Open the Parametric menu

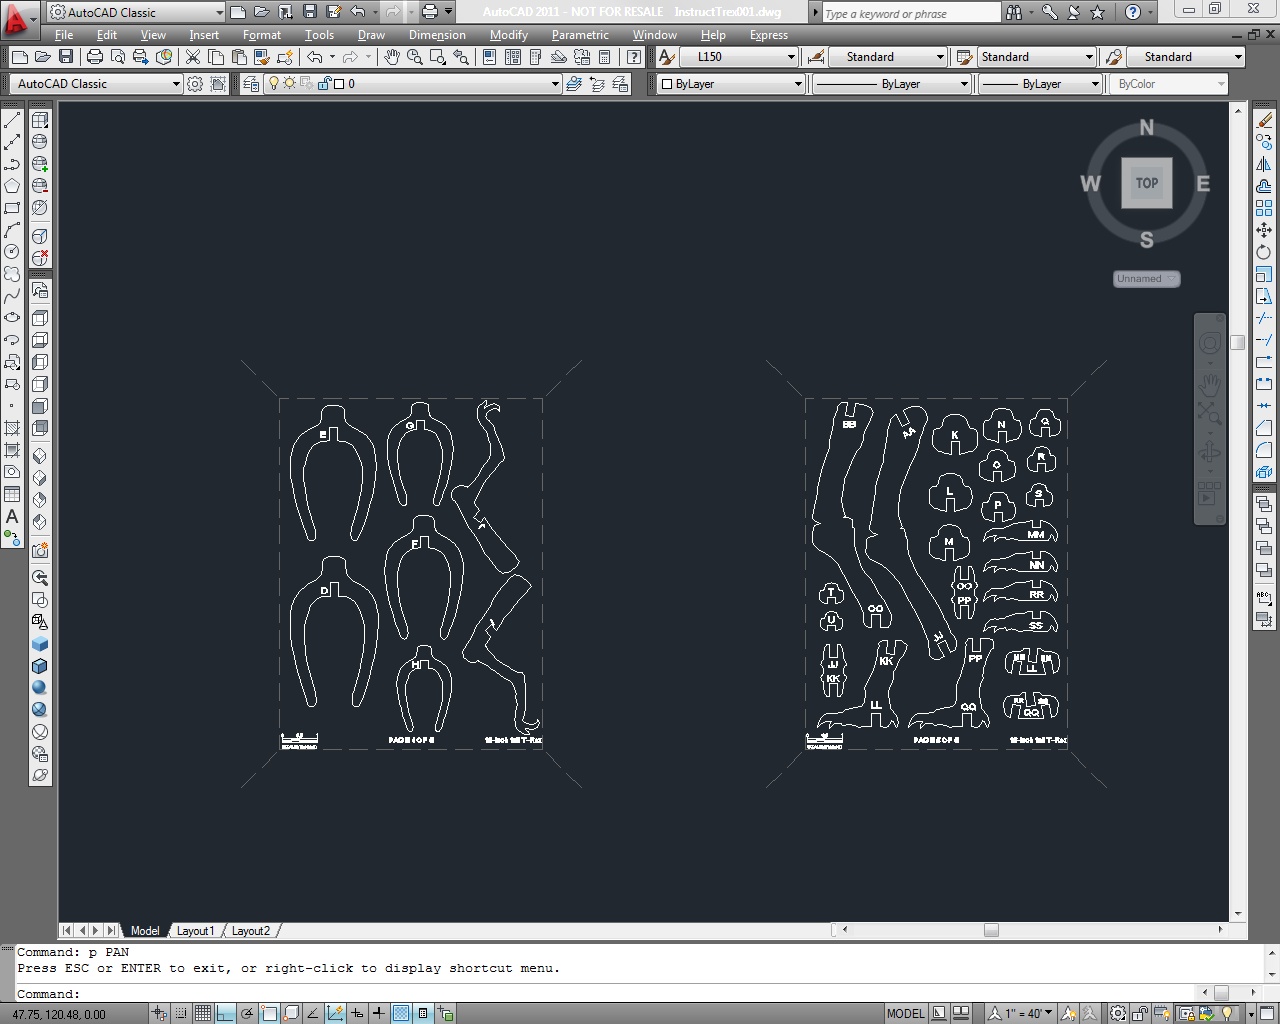580,35
